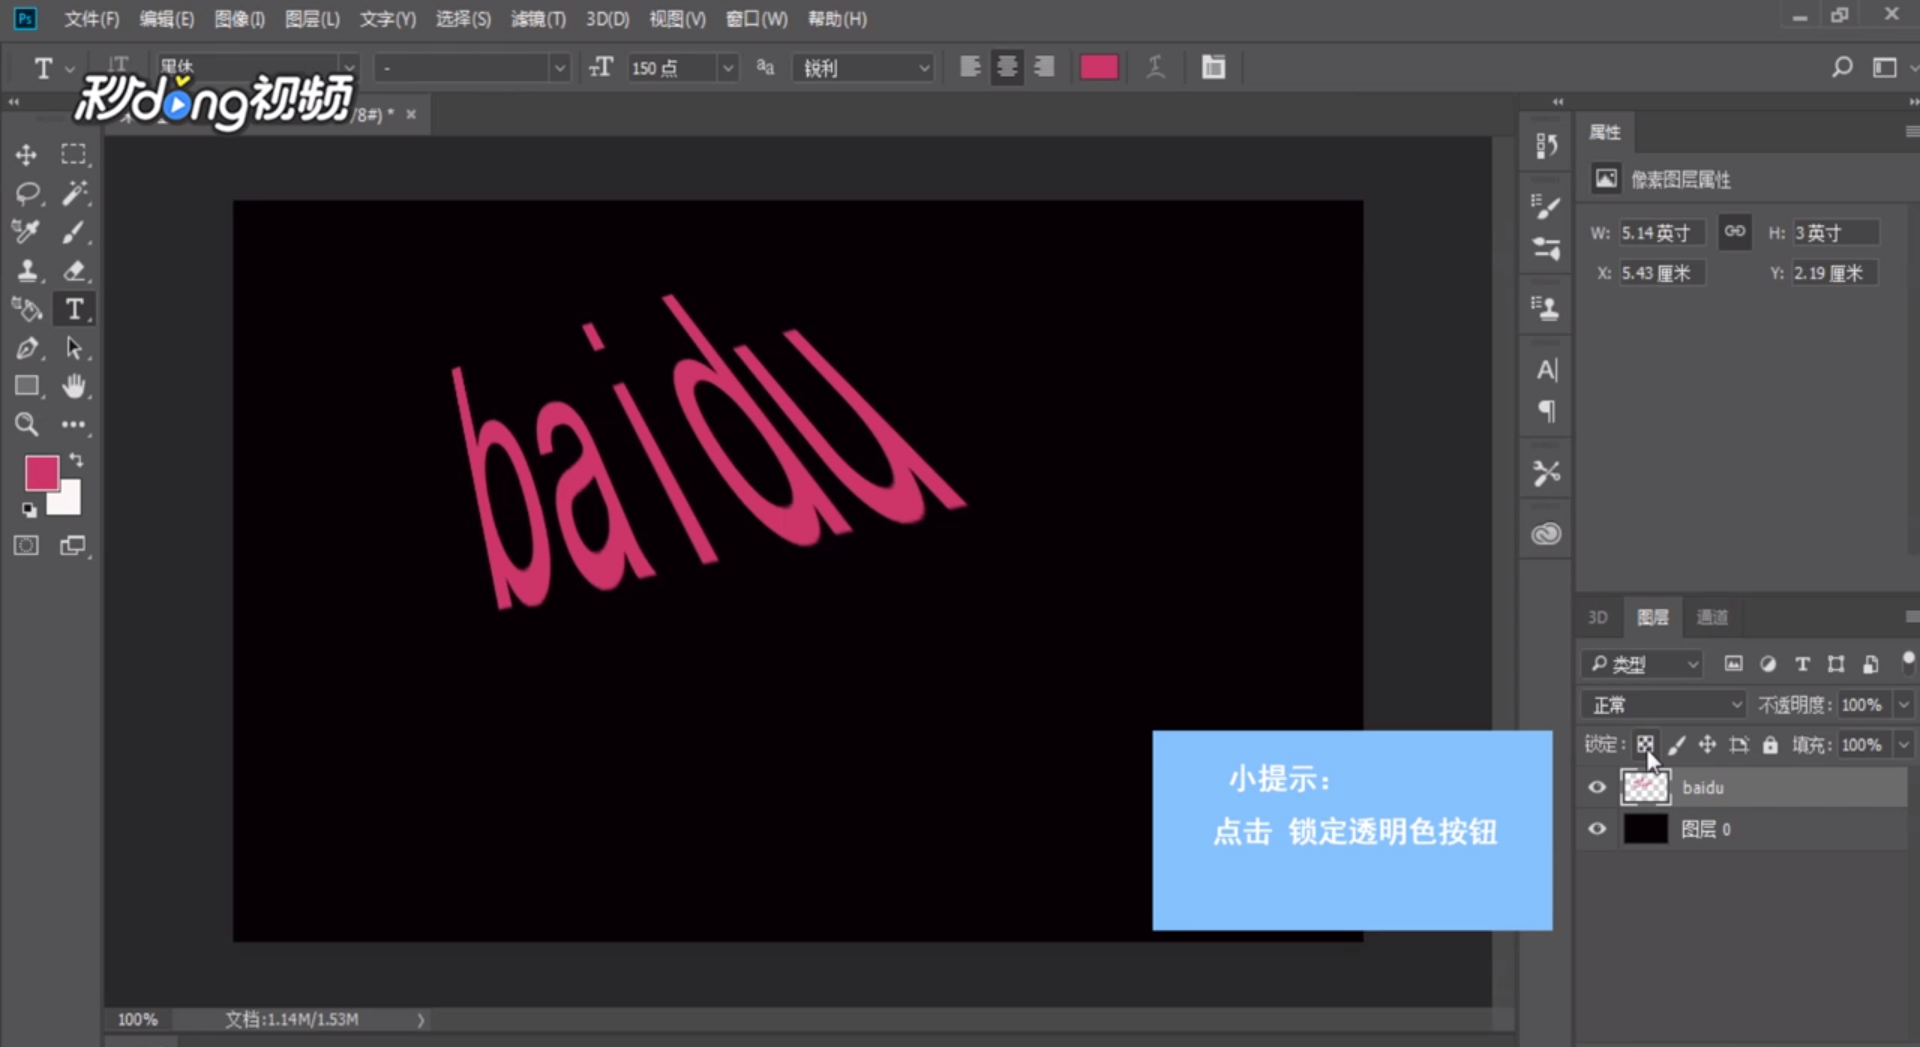Open the layer filter 类型 dropdown
Image resolution: width=1920 pixels, height=1047 pixels.
[1642, 664]
